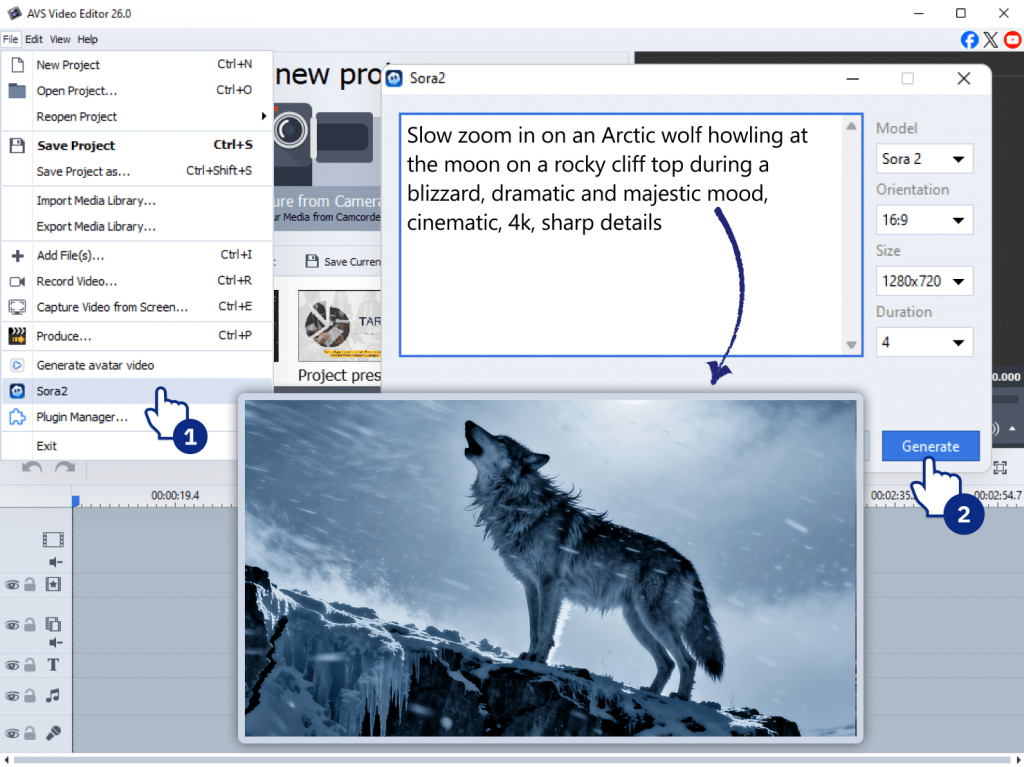Click prompt box scroll-up arrow
The width and height of the screenshot is (1024, 767).
click(x=851, y=126)
